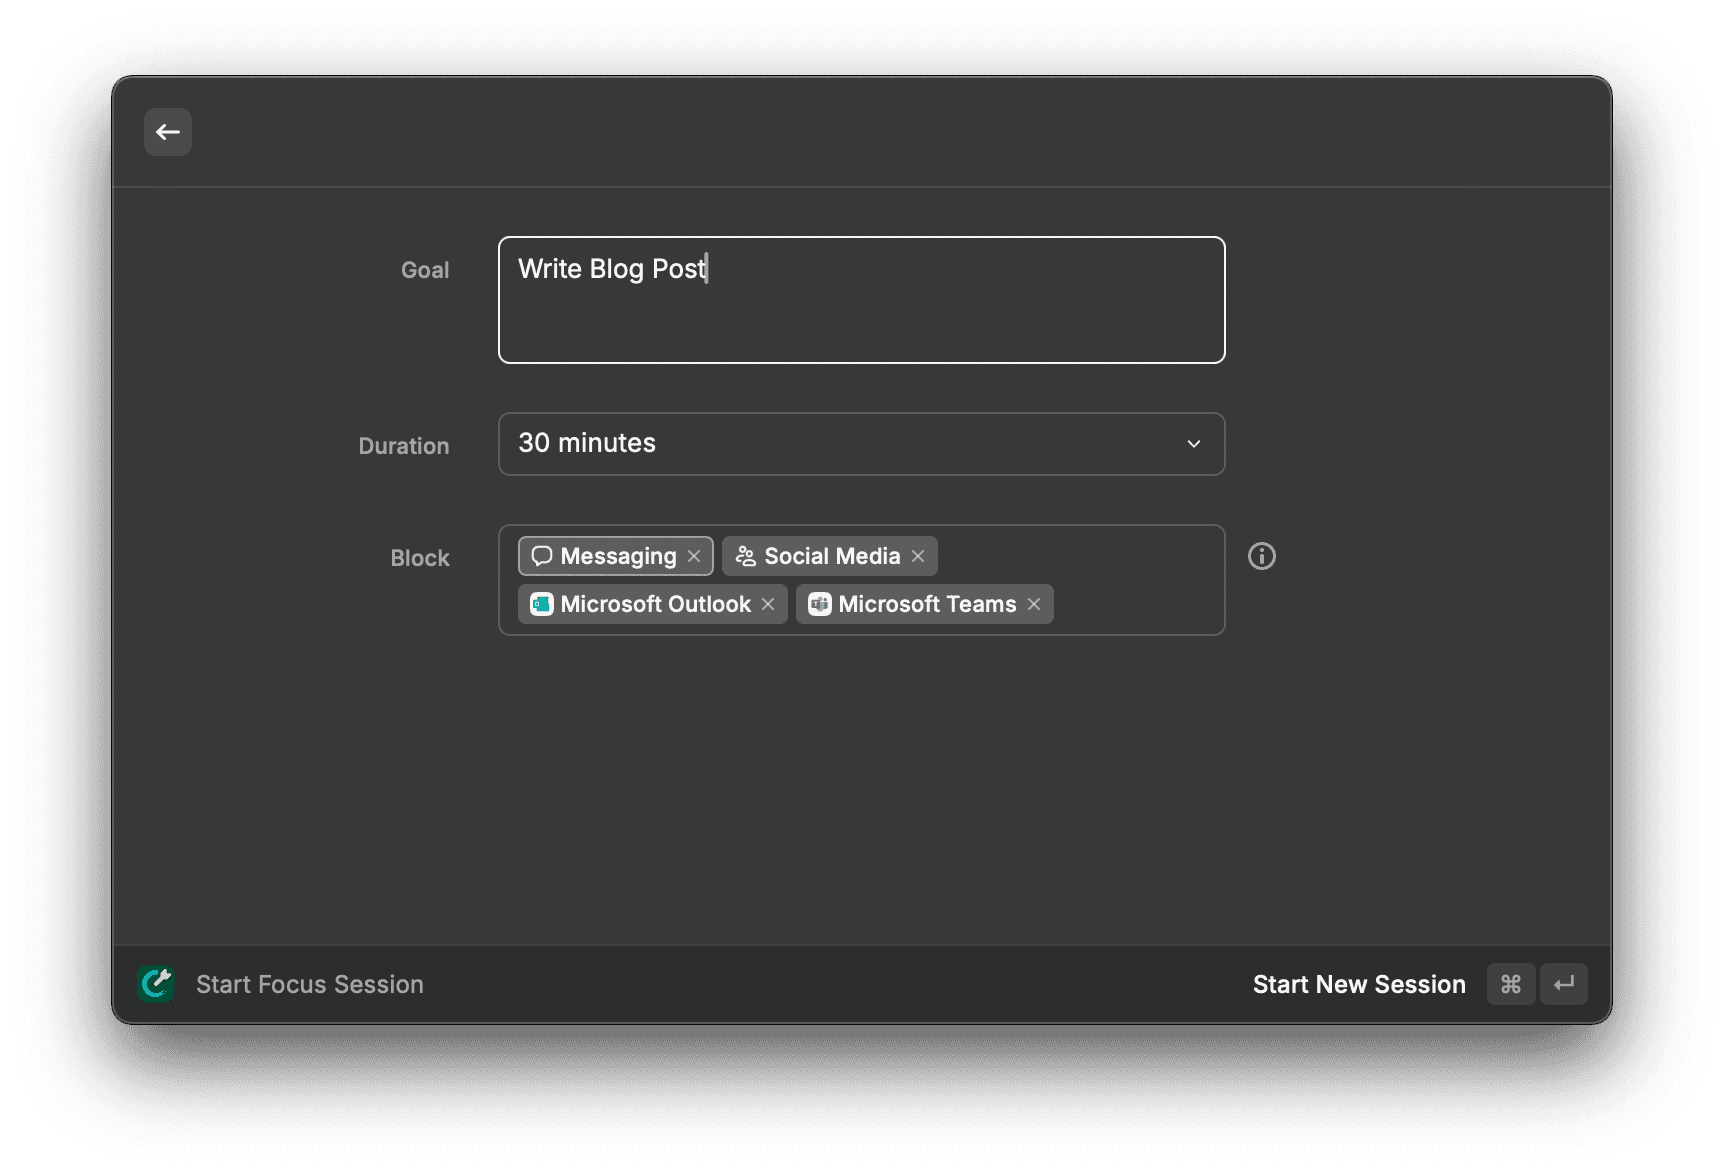
Task: Click the green Focus session icon
Action: point(156,984)
